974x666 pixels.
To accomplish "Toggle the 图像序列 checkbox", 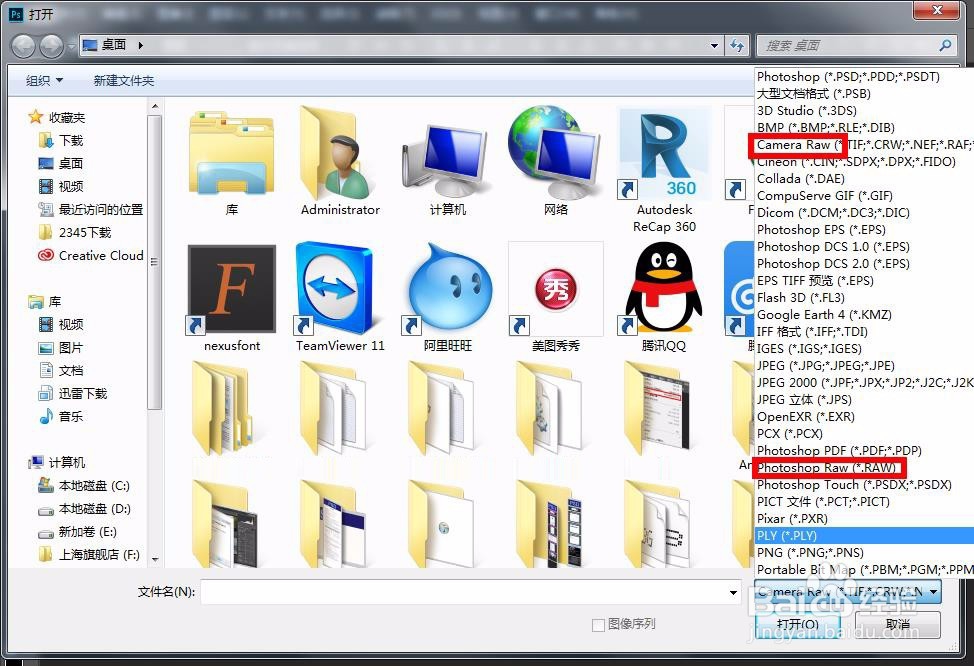I will [x=598, y=624].
